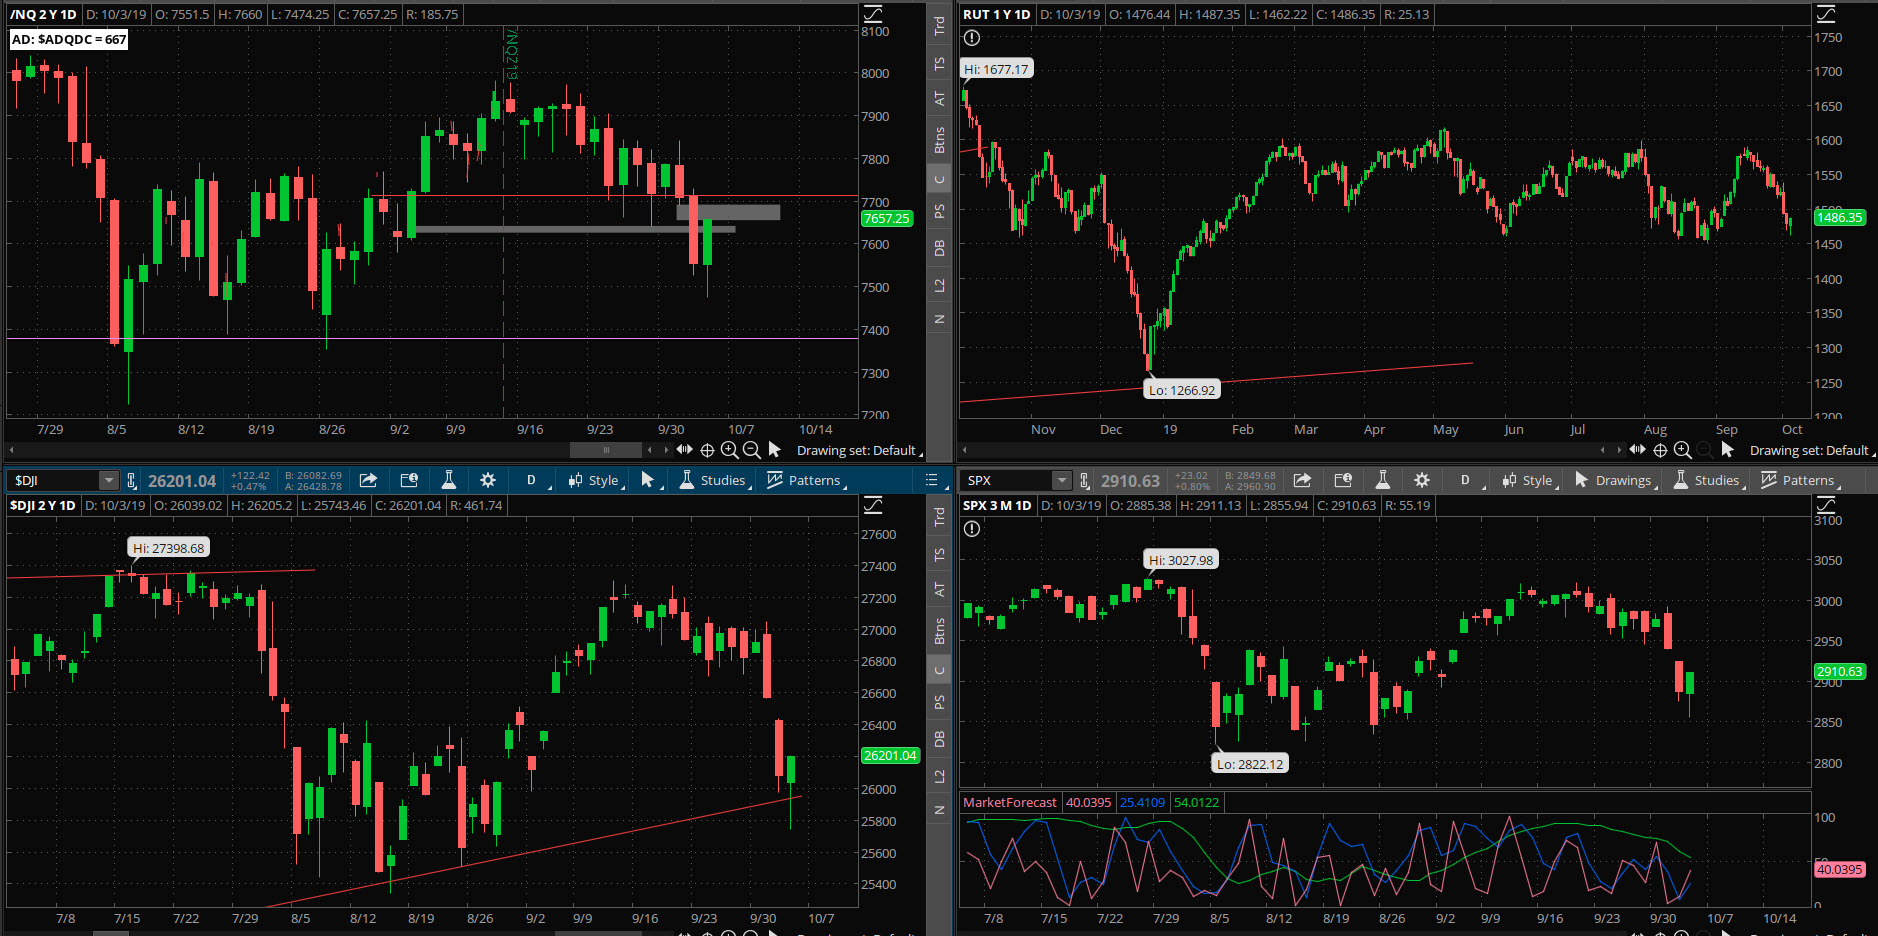
Task: Click the alert exclamation icon on SPX chart
Action: click(972, 529)
